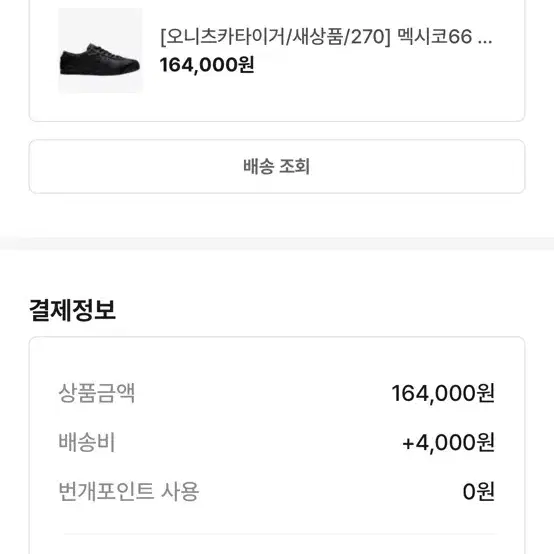Click the +4,000원 shipping fee amount

448,442
